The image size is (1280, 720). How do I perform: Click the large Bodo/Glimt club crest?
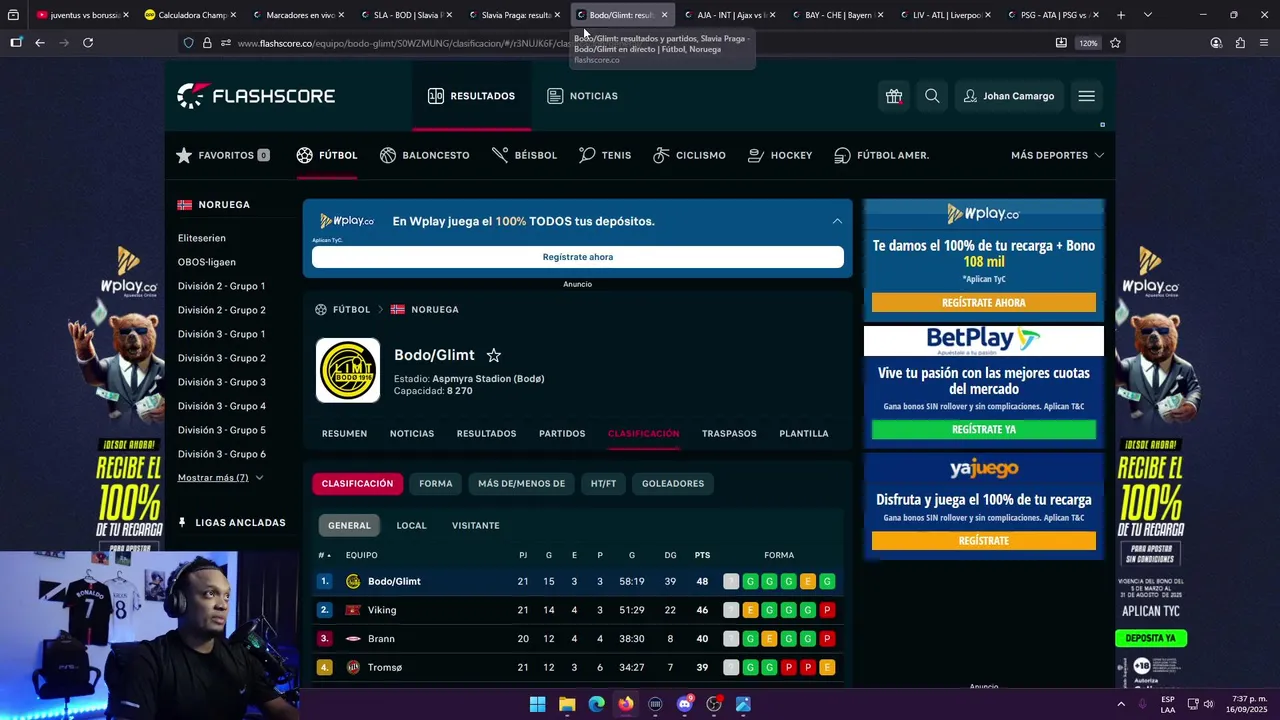click(x=348, y=370)
